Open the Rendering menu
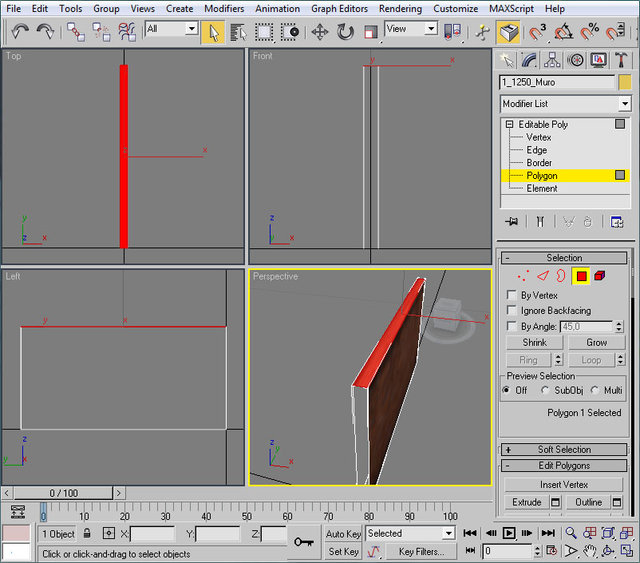640x563 pixels. 400,8
